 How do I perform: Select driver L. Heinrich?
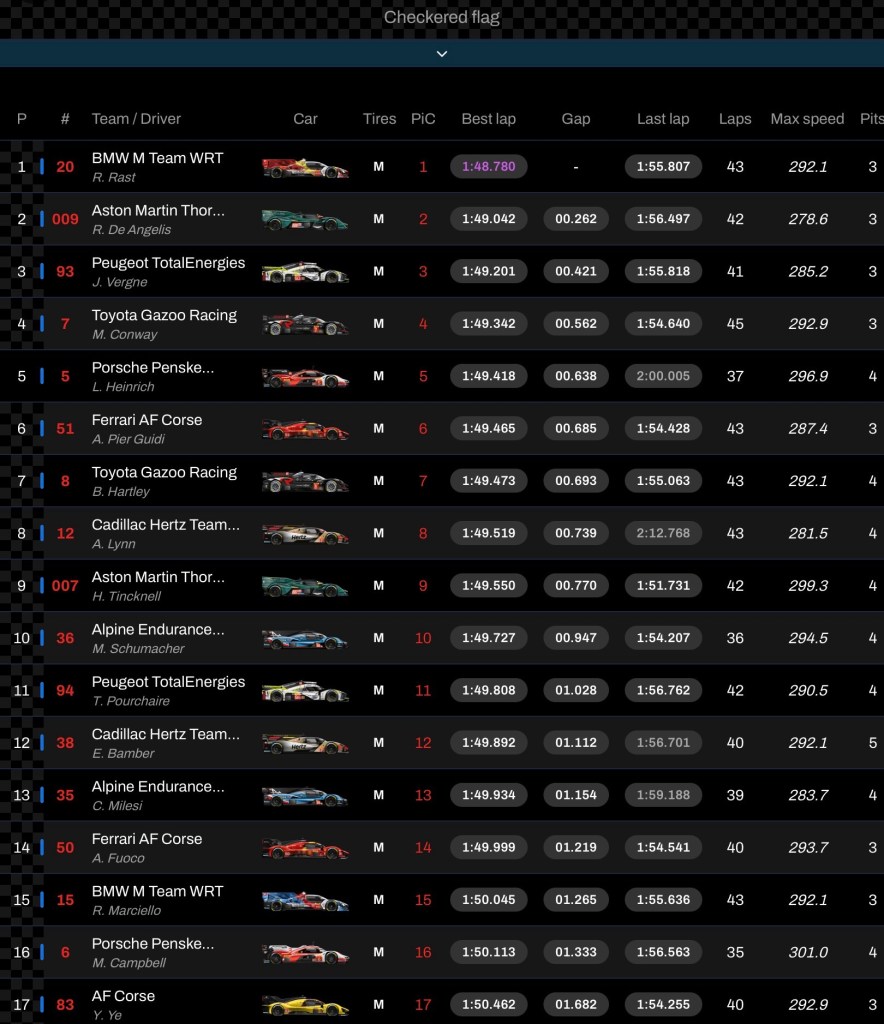(x=123, y=387)
